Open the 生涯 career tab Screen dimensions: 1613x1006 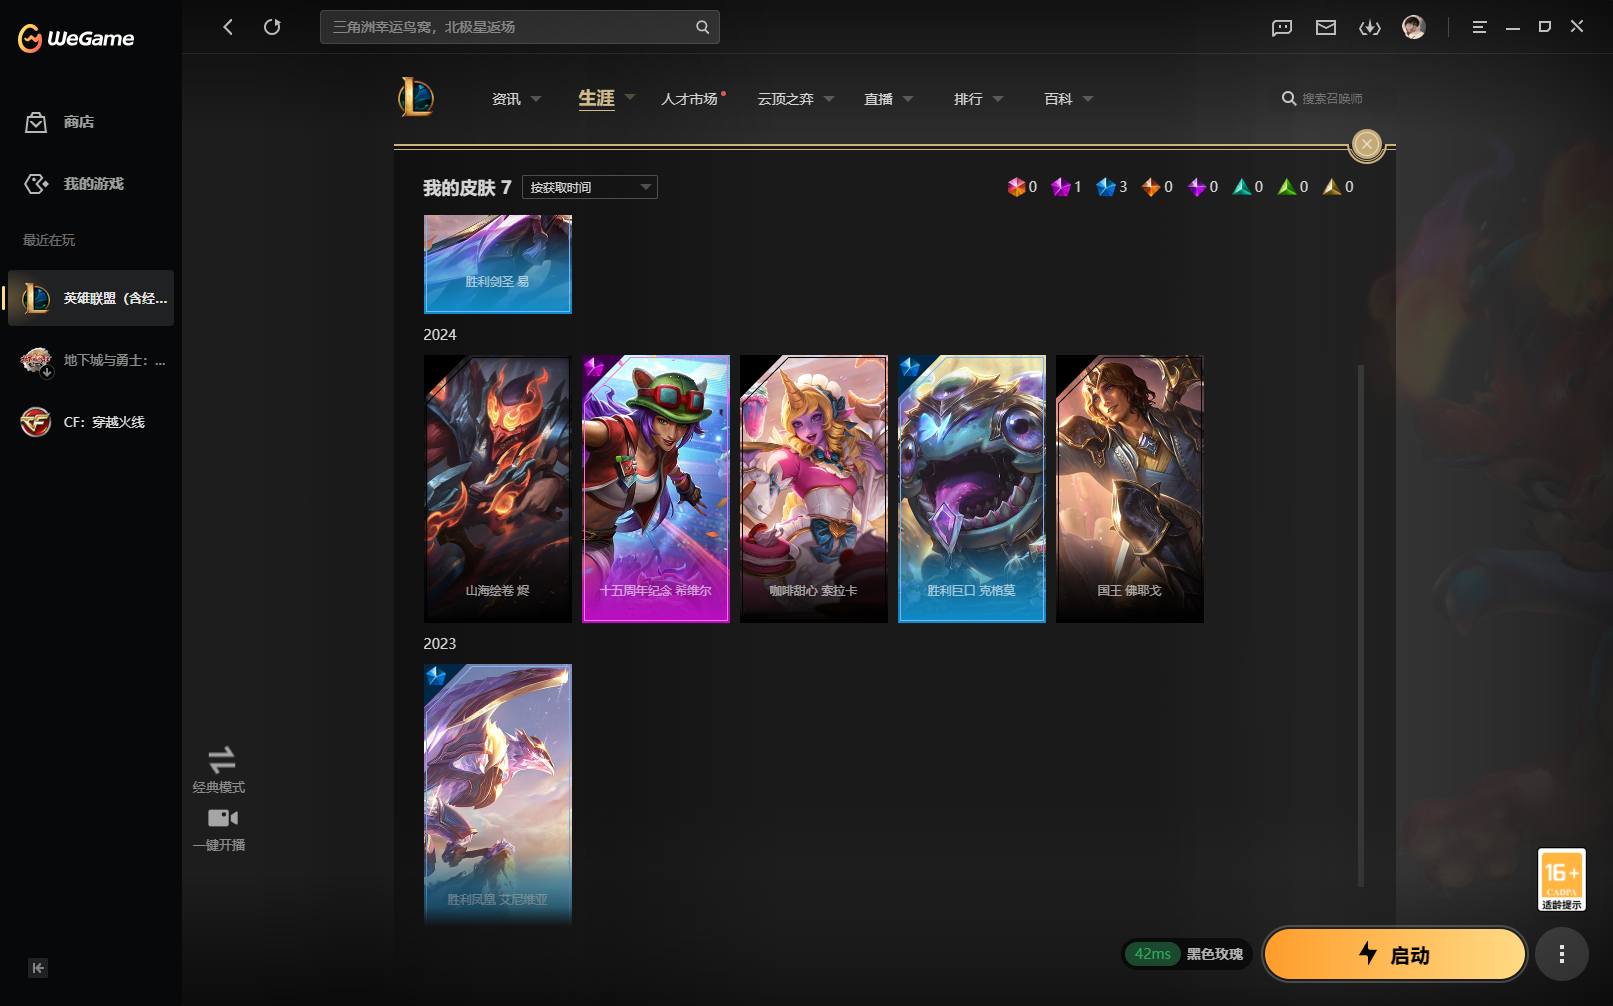point(596,98)
